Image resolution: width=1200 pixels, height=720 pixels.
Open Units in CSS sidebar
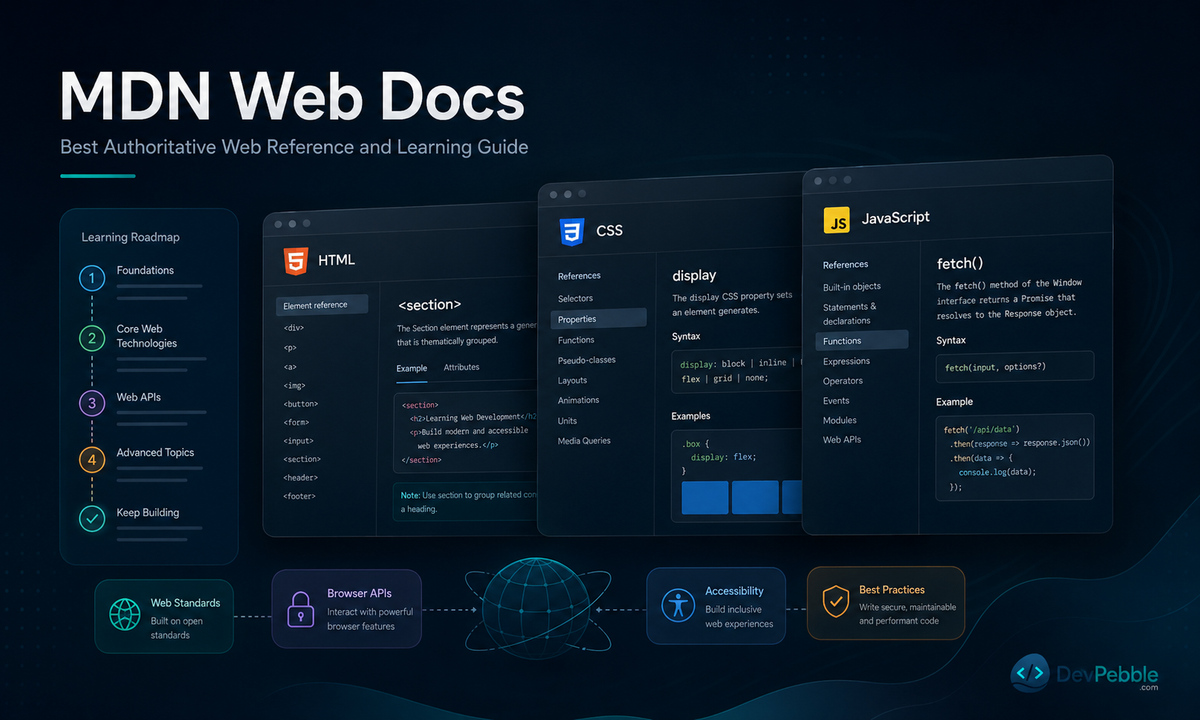[x=567, y=421]
